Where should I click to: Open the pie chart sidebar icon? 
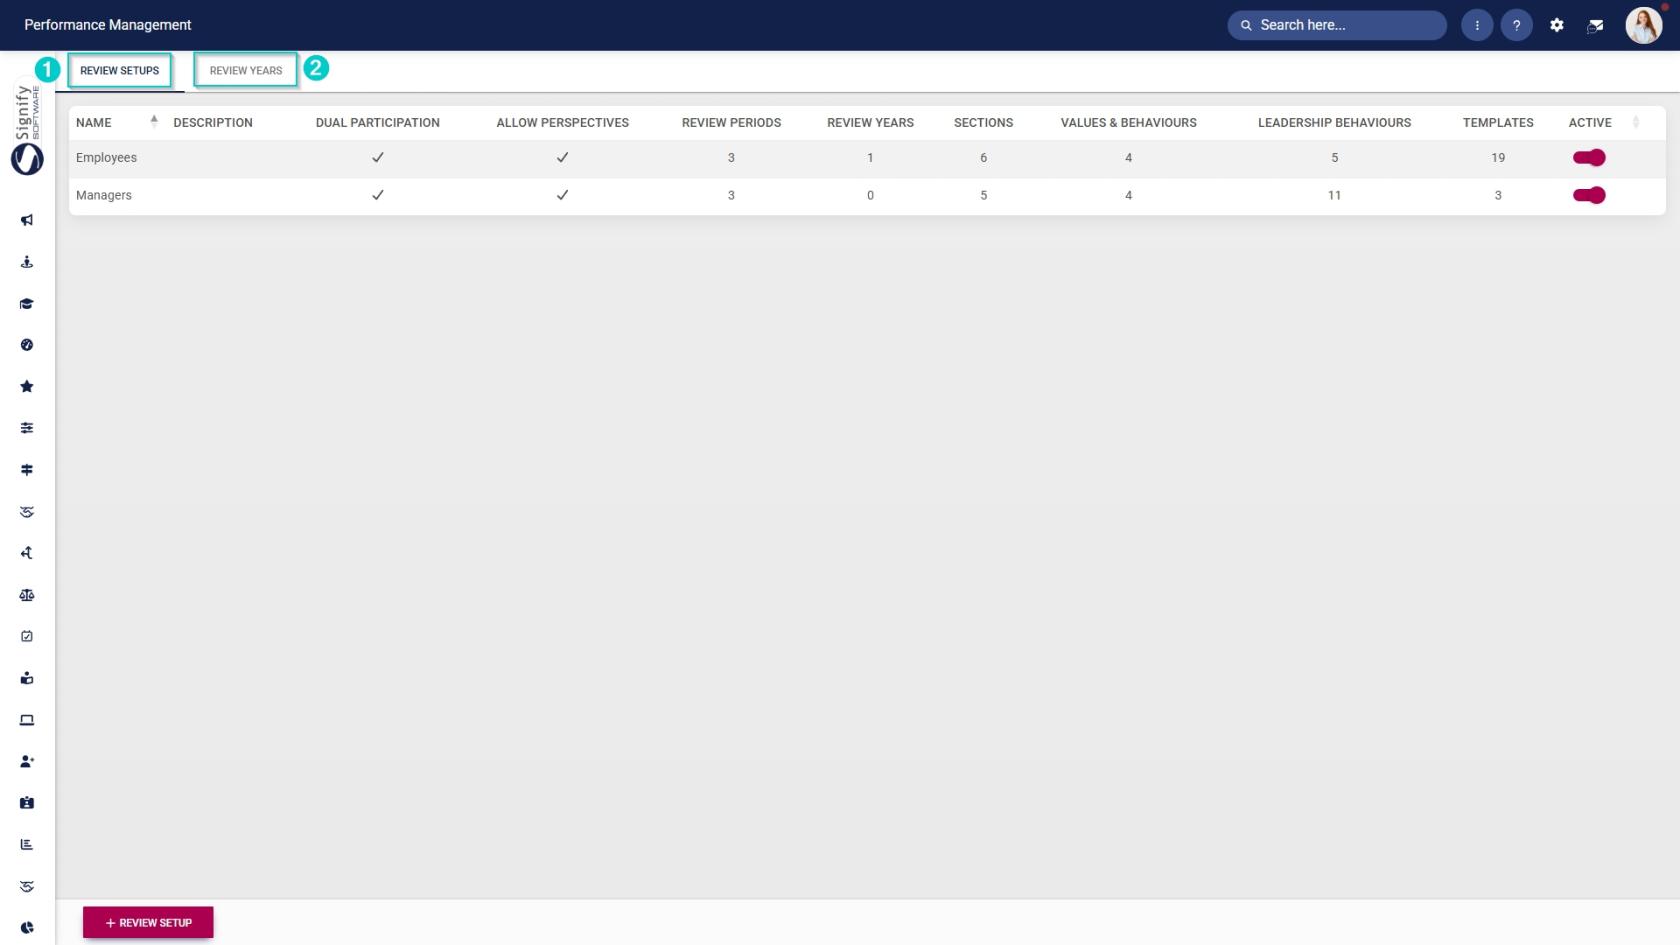(27, 927)
